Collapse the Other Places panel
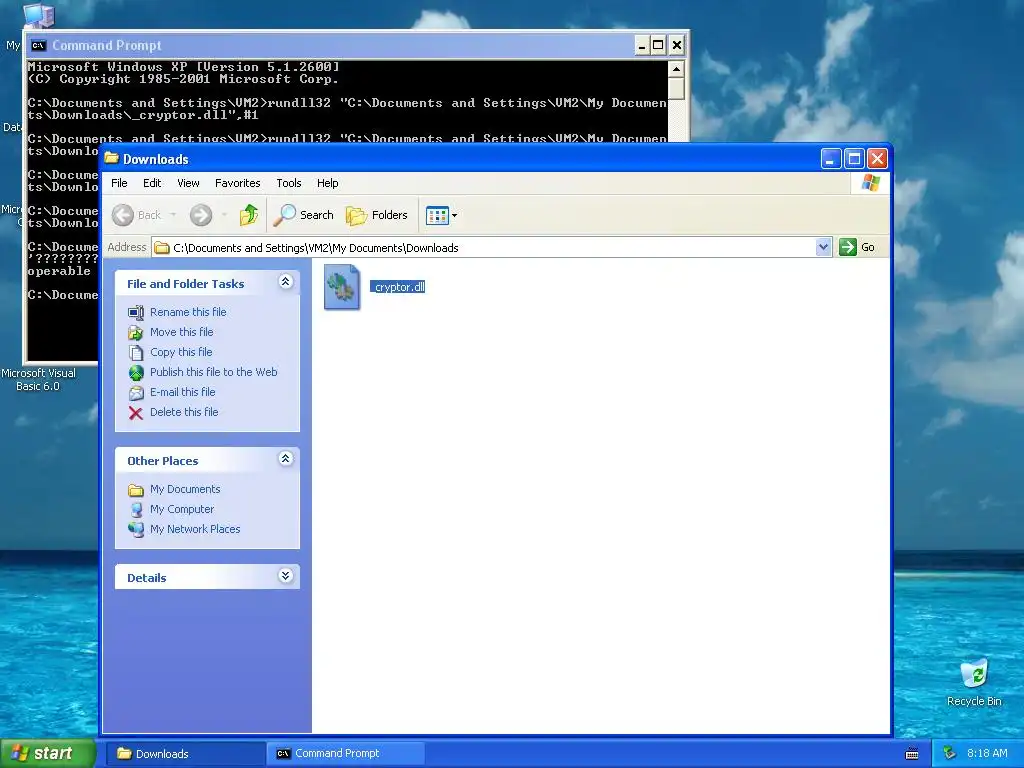The height and width of the screenshot is (768, 1024). point(285,458)
